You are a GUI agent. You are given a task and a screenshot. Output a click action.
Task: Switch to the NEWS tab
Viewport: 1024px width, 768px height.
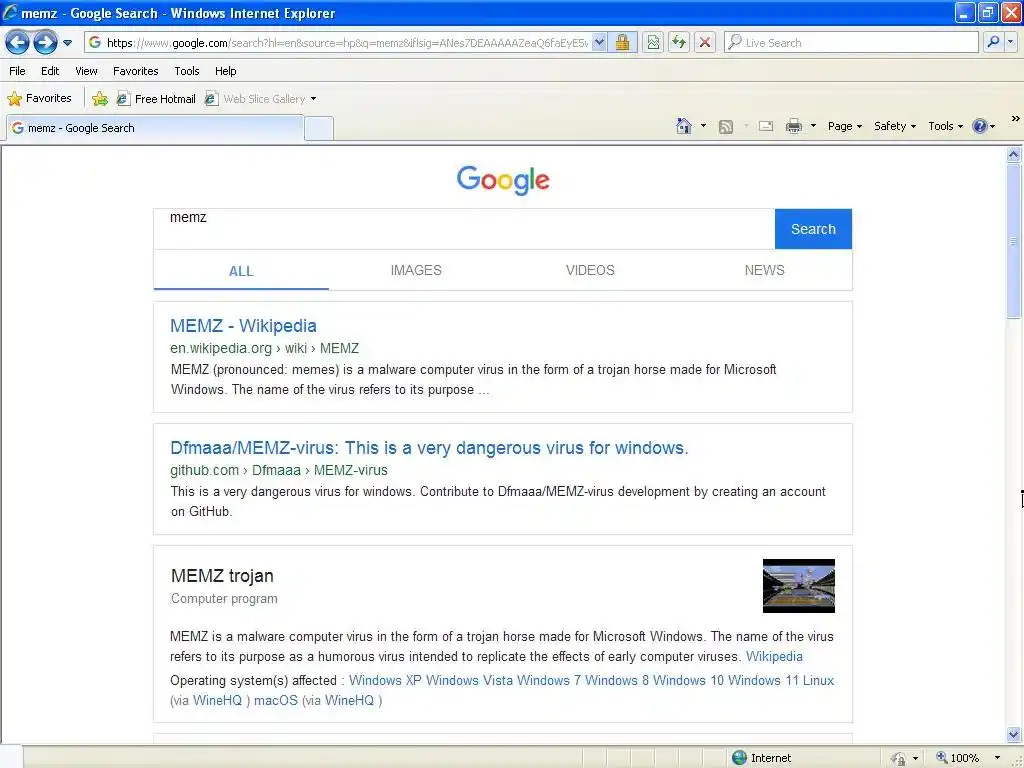765,270
